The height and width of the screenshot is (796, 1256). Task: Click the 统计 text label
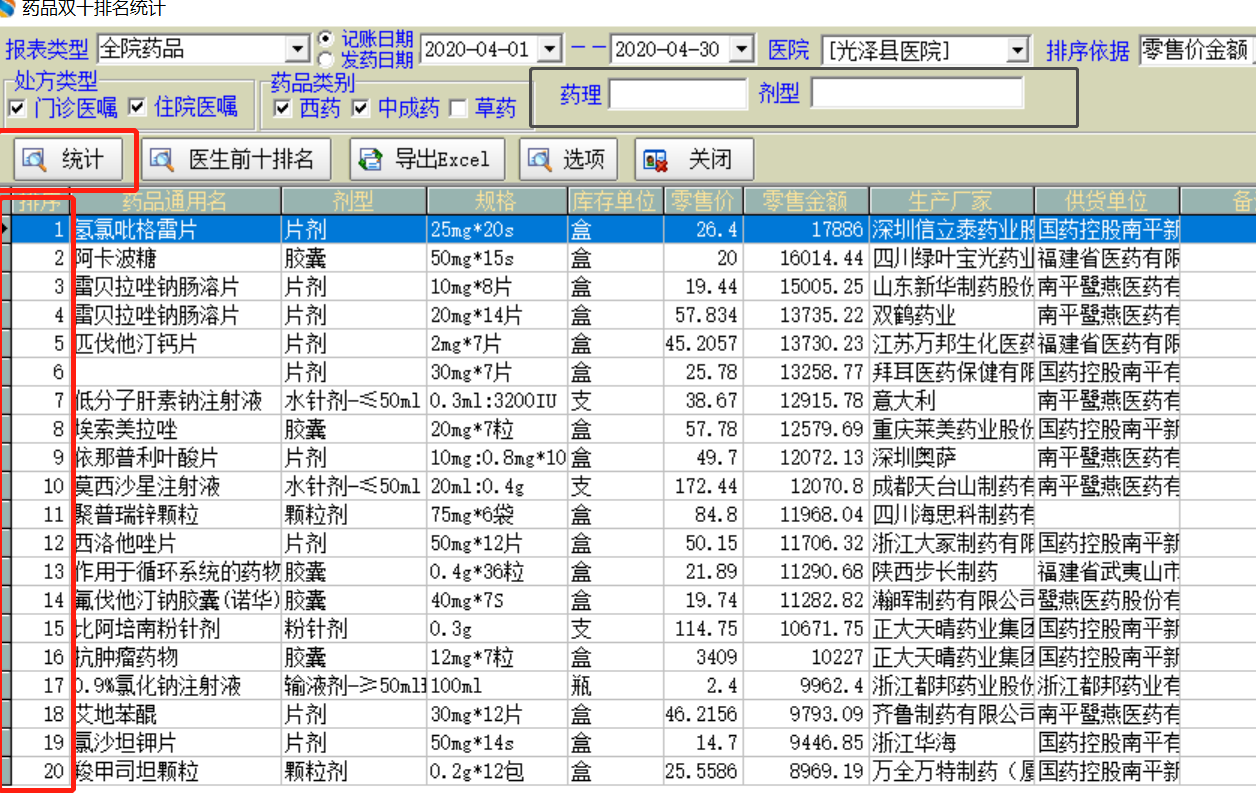point(82,160)
